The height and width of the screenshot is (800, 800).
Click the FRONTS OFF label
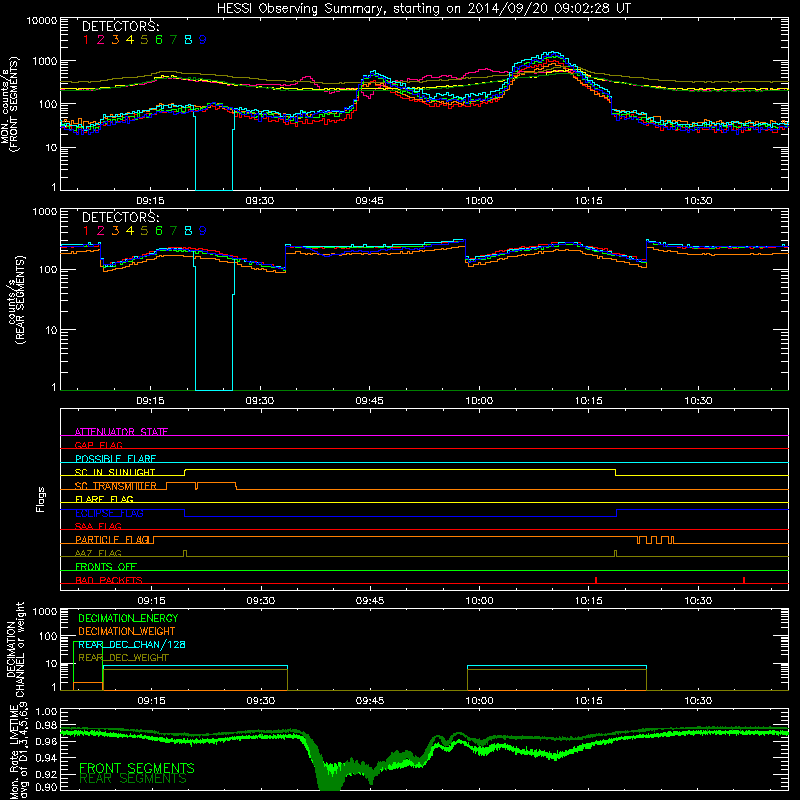(x=106, y=566)
